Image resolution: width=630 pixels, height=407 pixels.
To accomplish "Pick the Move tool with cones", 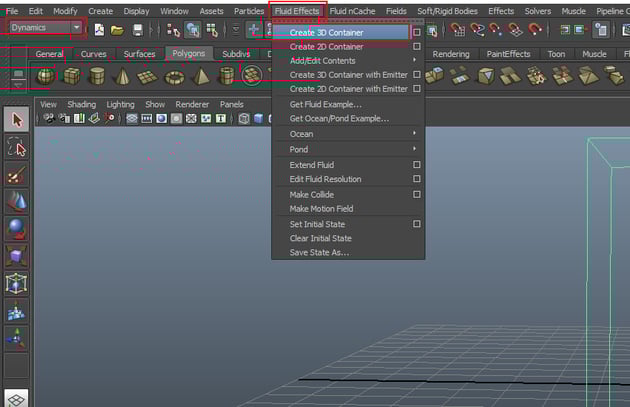I will [x=16, y=202].
